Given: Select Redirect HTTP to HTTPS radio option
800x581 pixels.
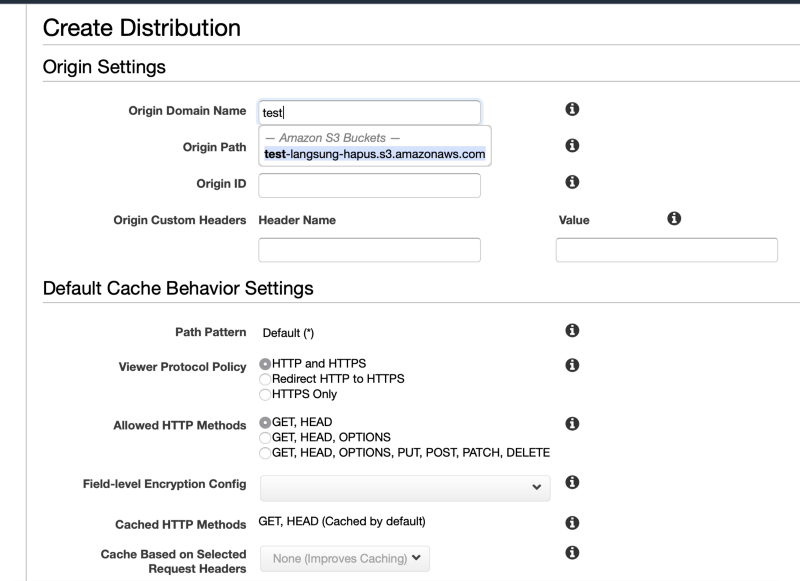Looking at the screenshot, I should 265,379.
